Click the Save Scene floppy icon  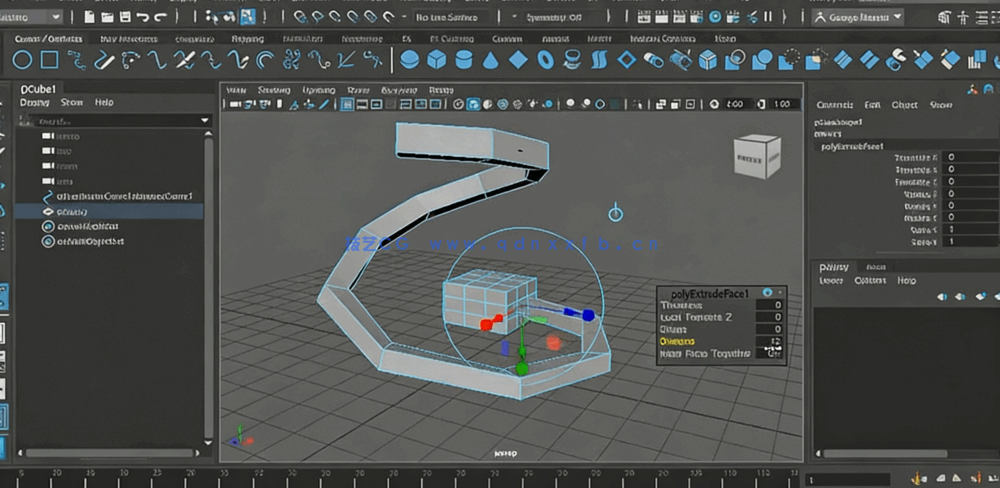pos(126,17)
